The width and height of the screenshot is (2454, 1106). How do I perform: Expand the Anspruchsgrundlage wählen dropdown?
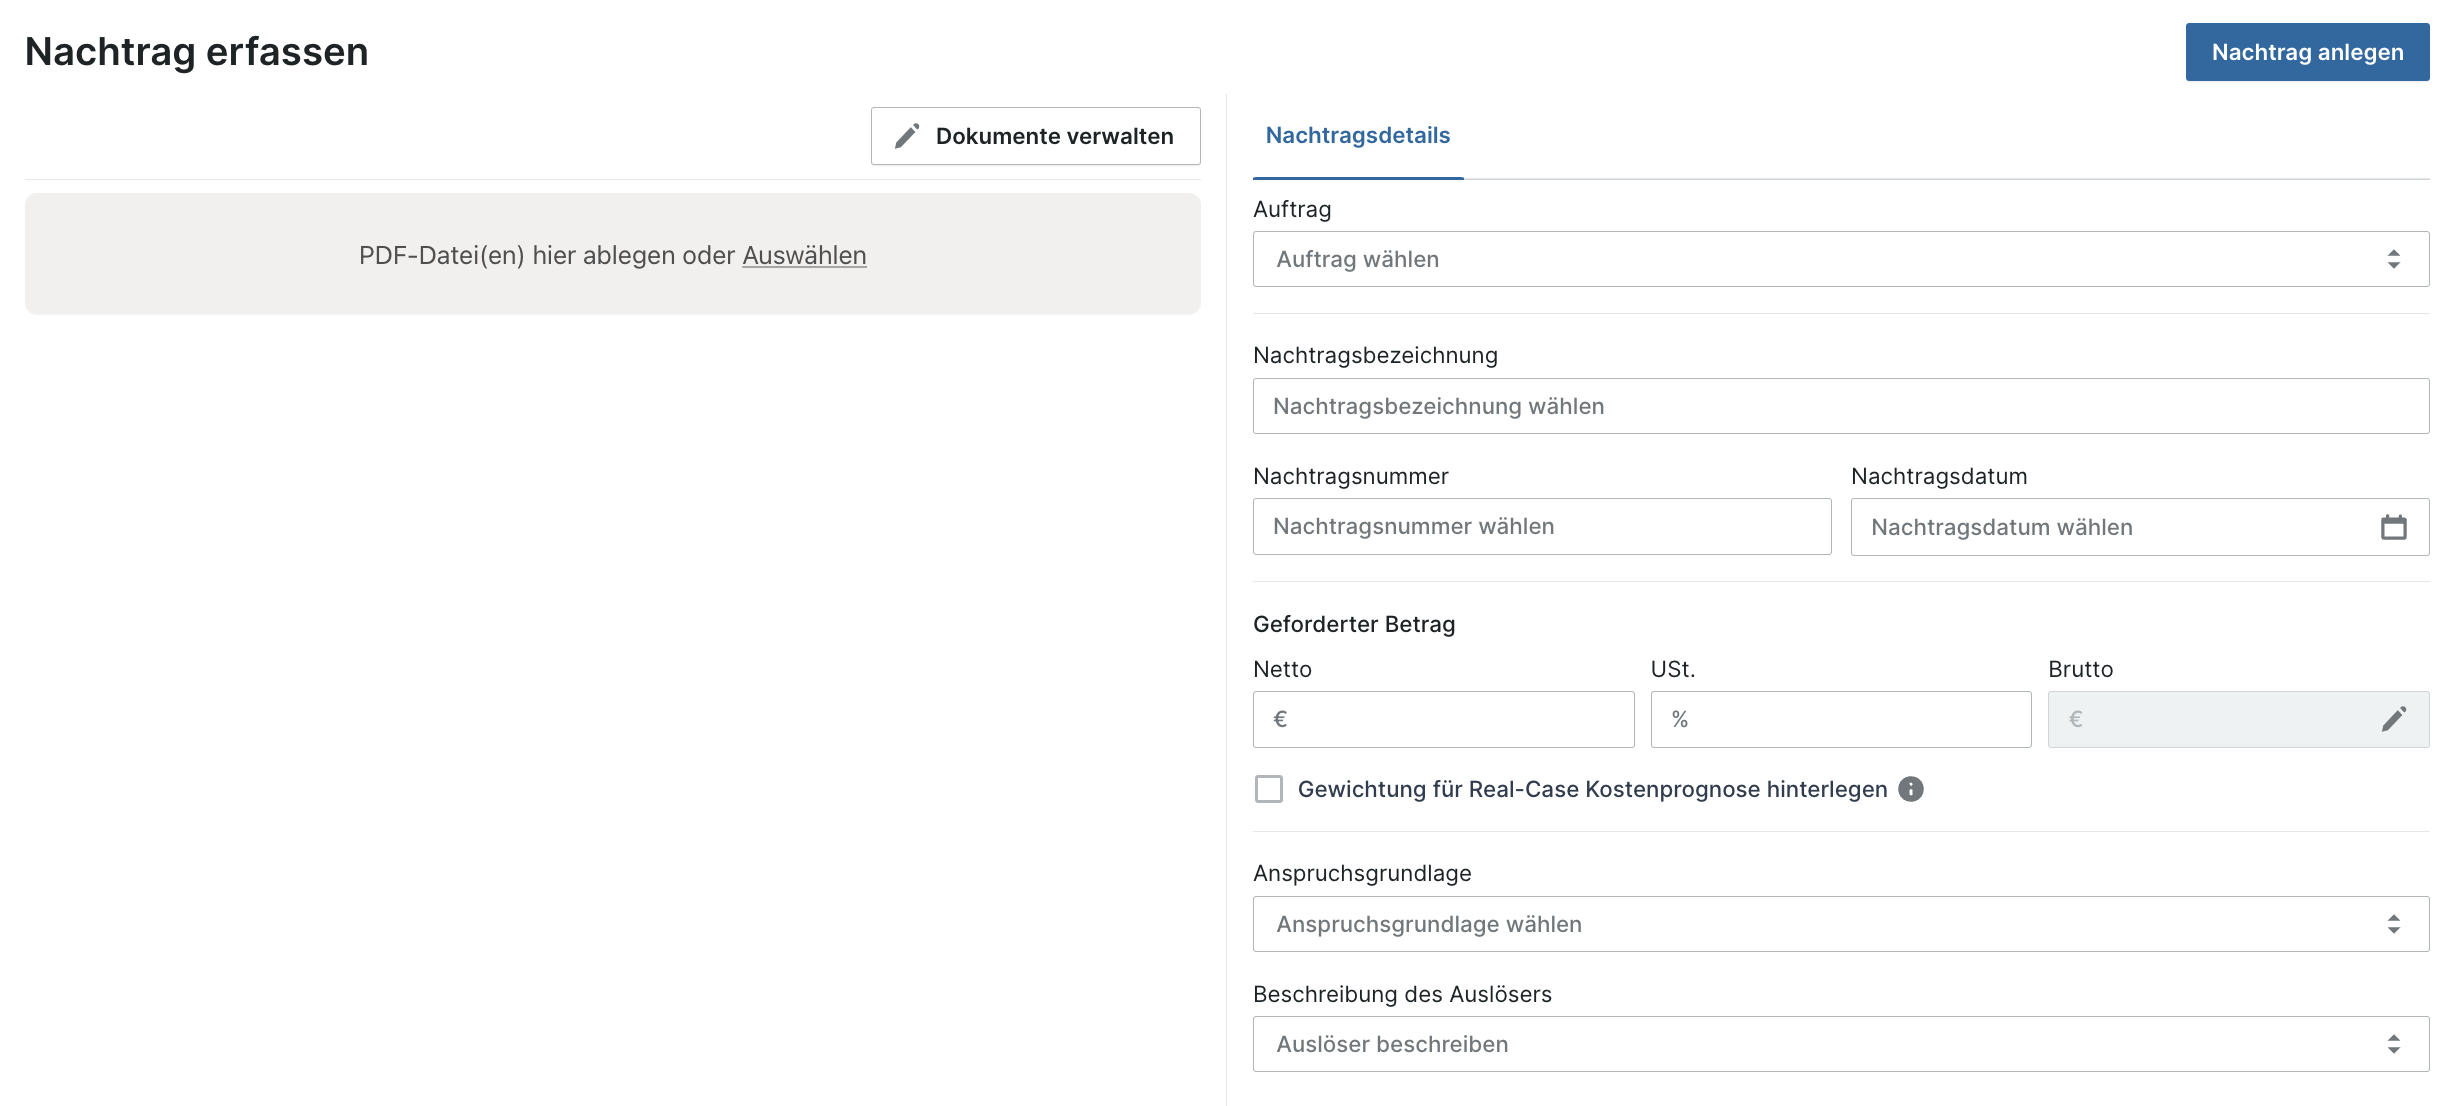(x=1800, y=924)
